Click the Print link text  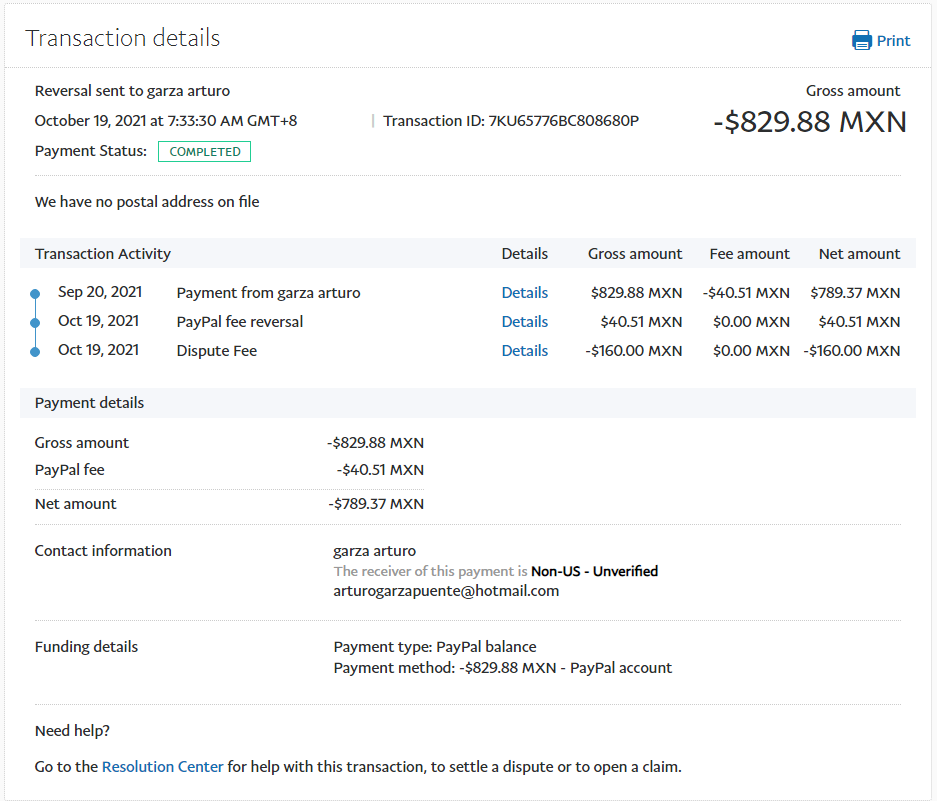pyautogui.click(x=893, y=41)
